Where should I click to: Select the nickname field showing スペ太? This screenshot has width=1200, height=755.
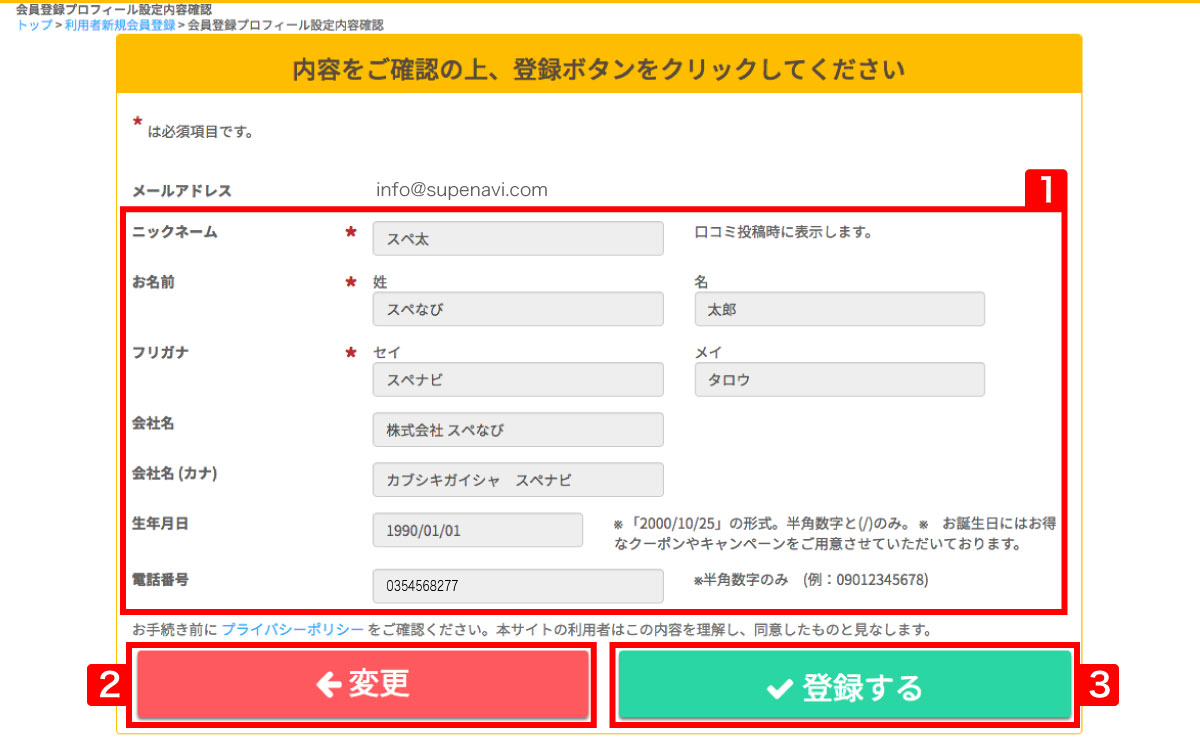pyautogui.click(x=517, y=238)
